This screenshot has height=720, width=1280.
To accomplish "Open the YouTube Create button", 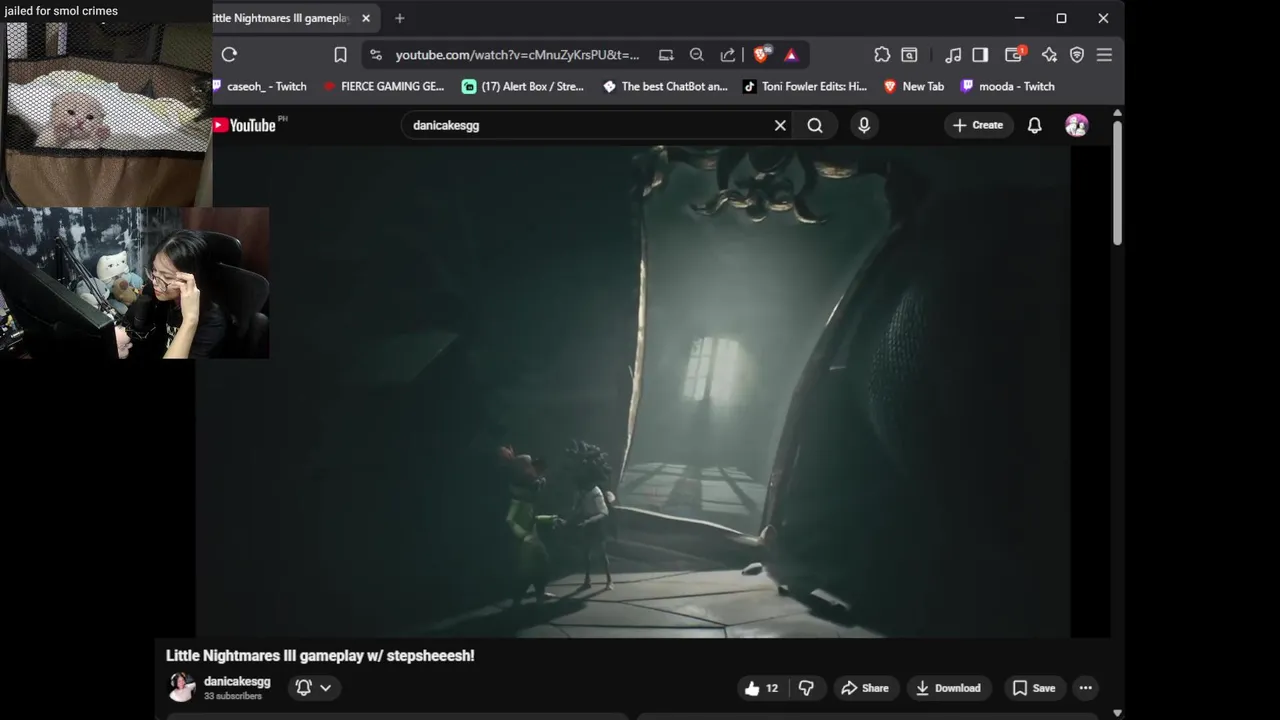I will pyautogui.click(x=978, y=125).
